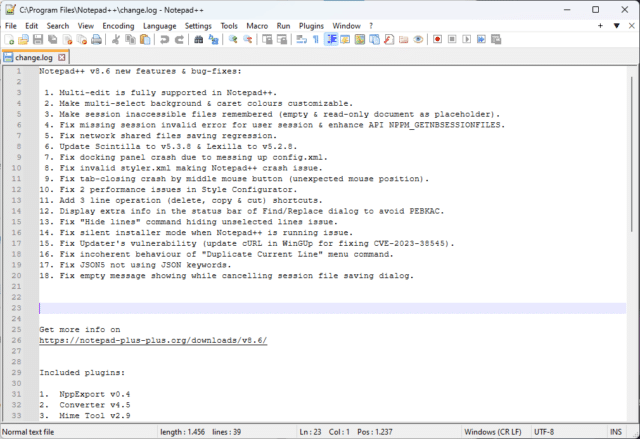Click the Close All toolbar icon
The height and width of the screenshot is (439, 640).
click(82, 40)
